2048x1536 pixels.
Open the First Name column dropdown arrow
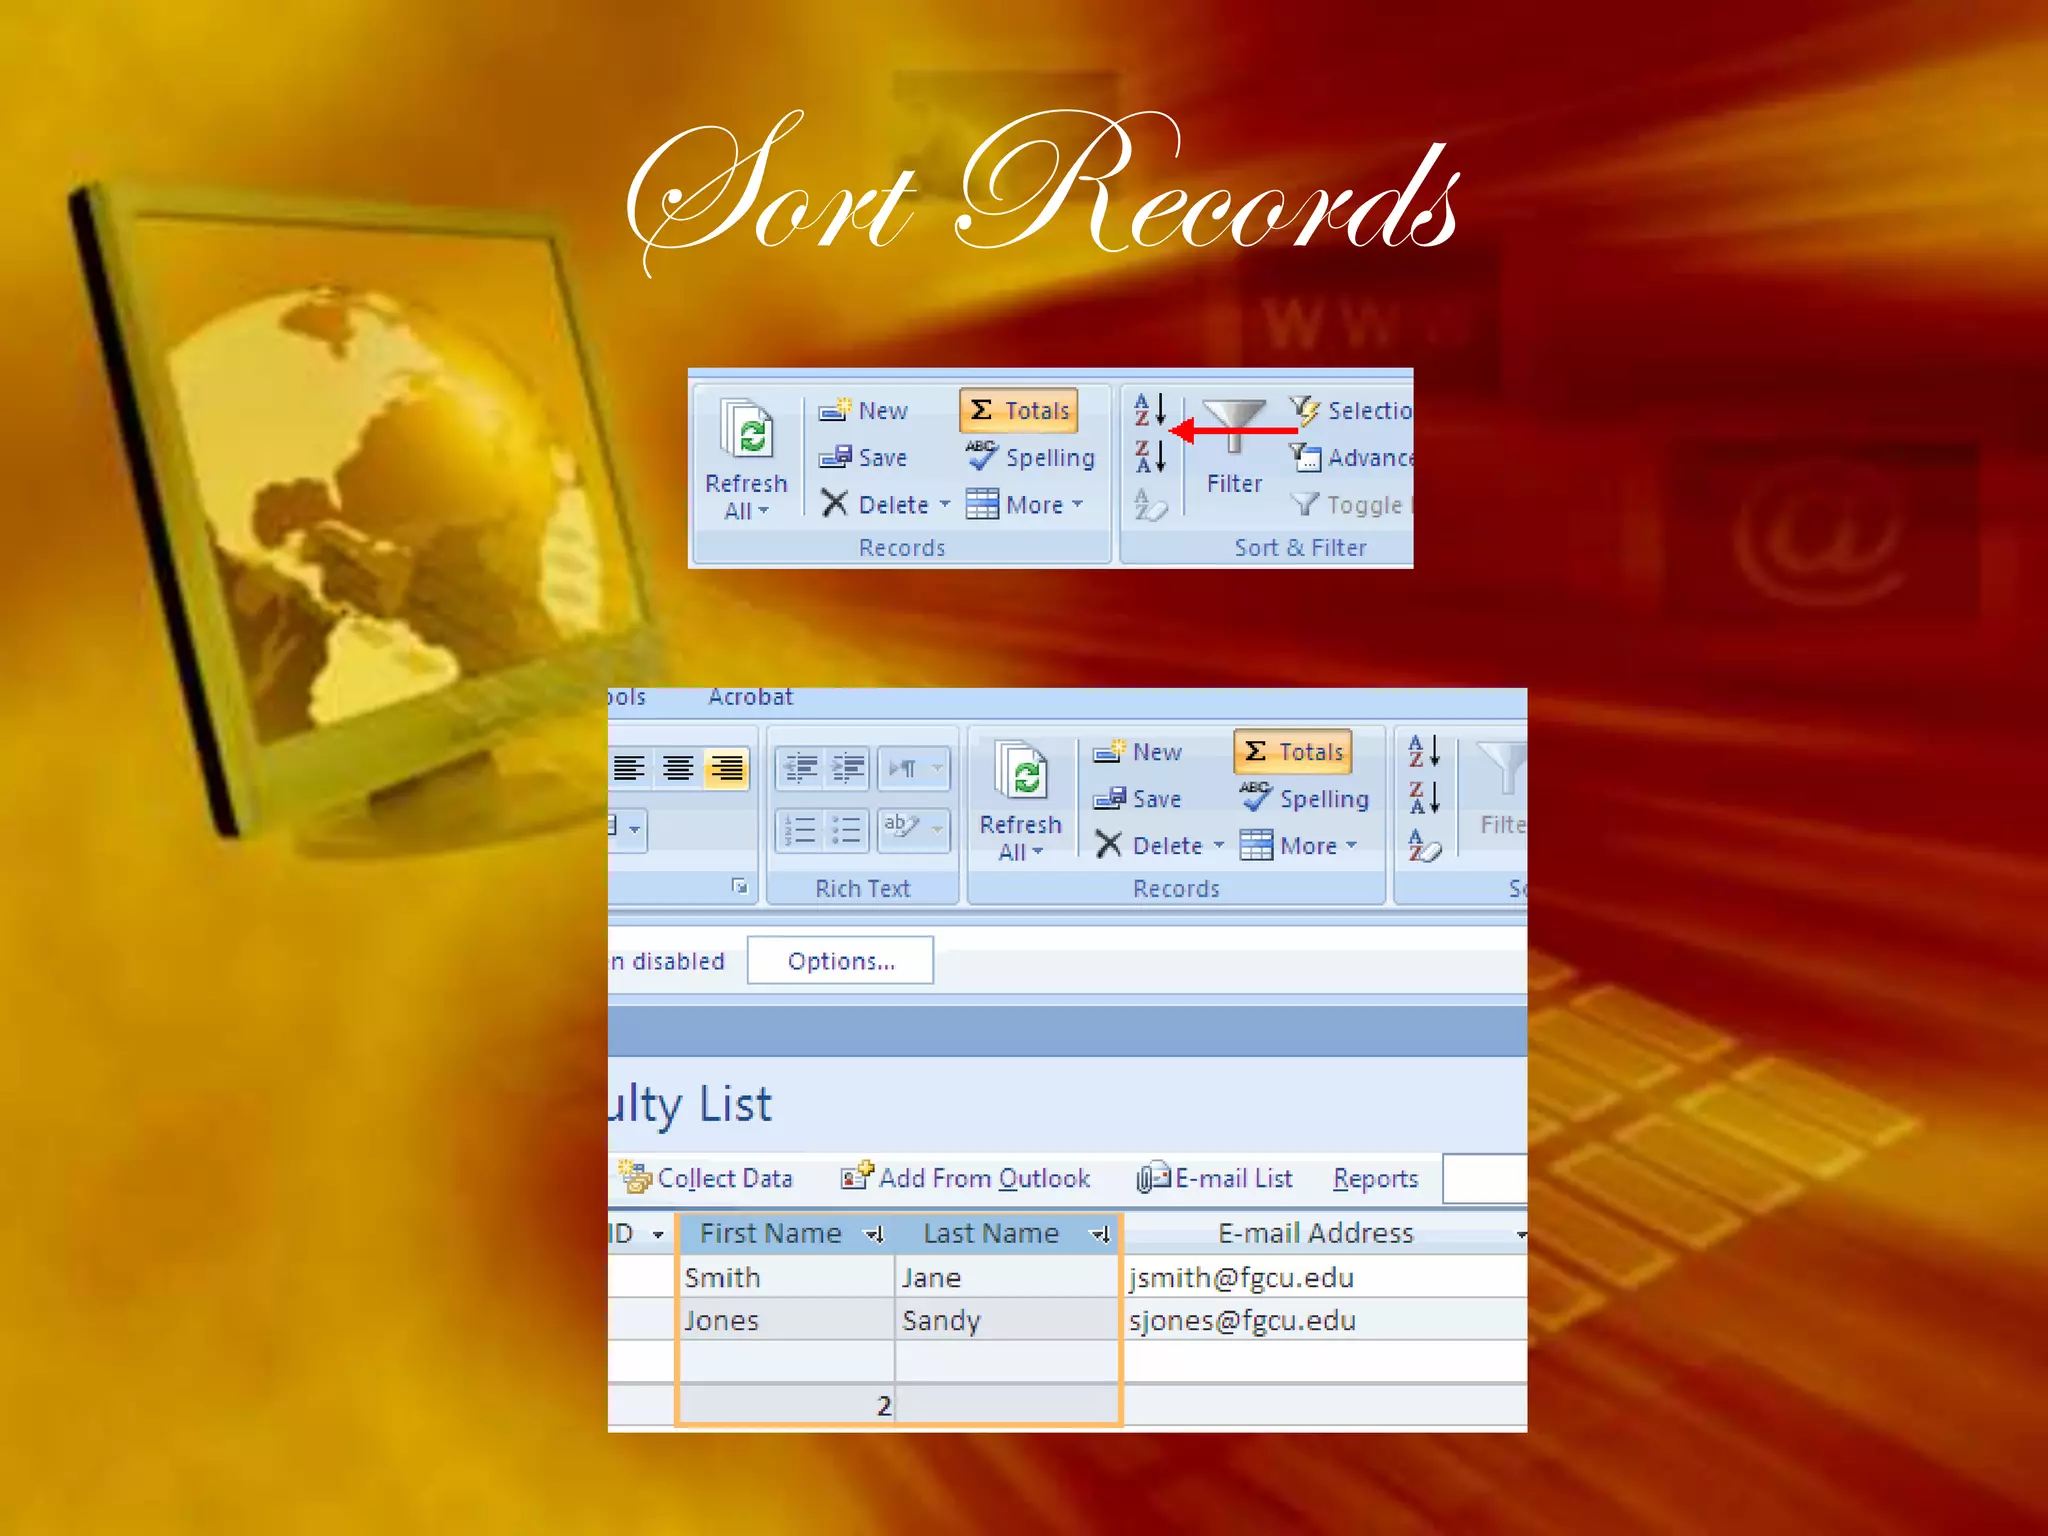coord(875,1235)
